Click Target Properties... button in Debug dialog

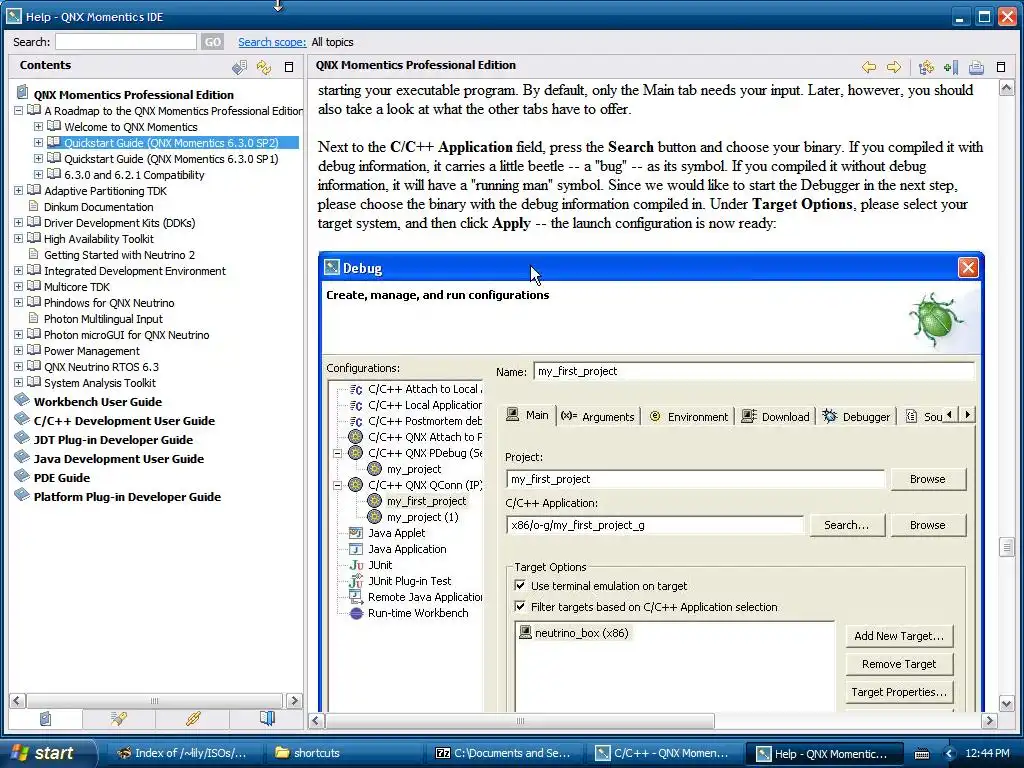(899, 692)
